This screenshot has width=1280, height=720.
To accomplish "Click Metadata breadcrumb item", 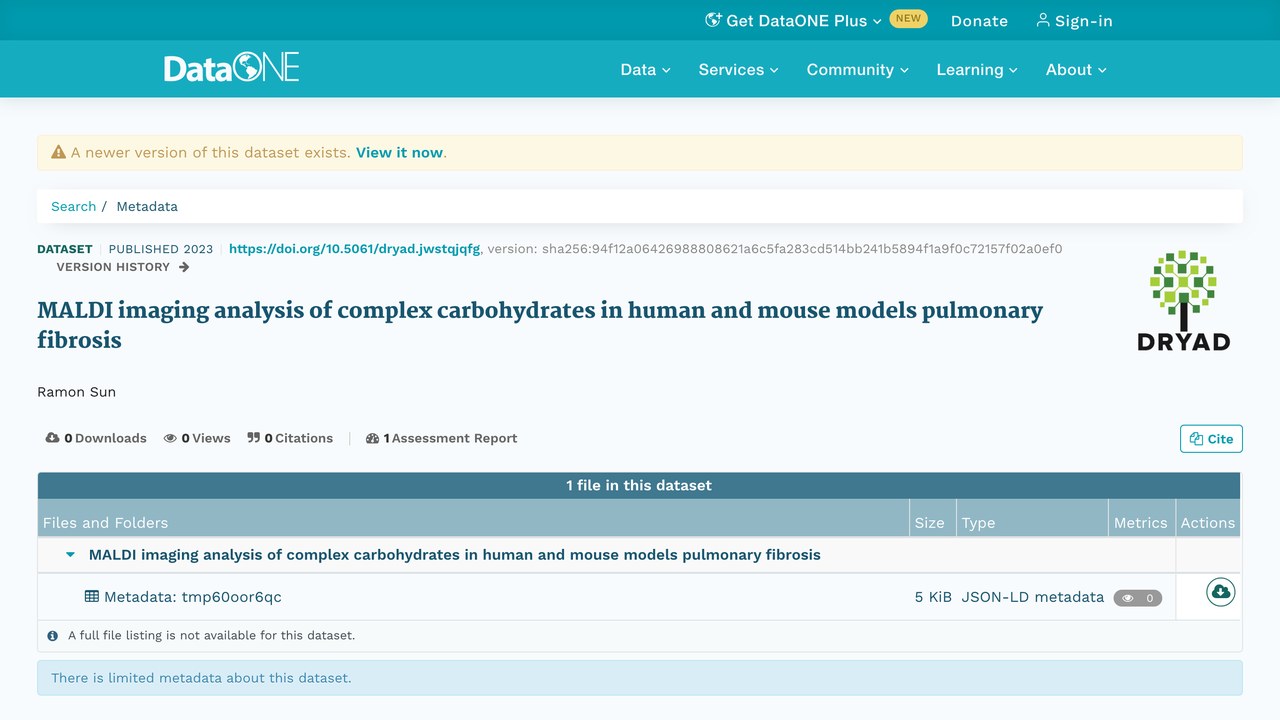I will [147, 206].
